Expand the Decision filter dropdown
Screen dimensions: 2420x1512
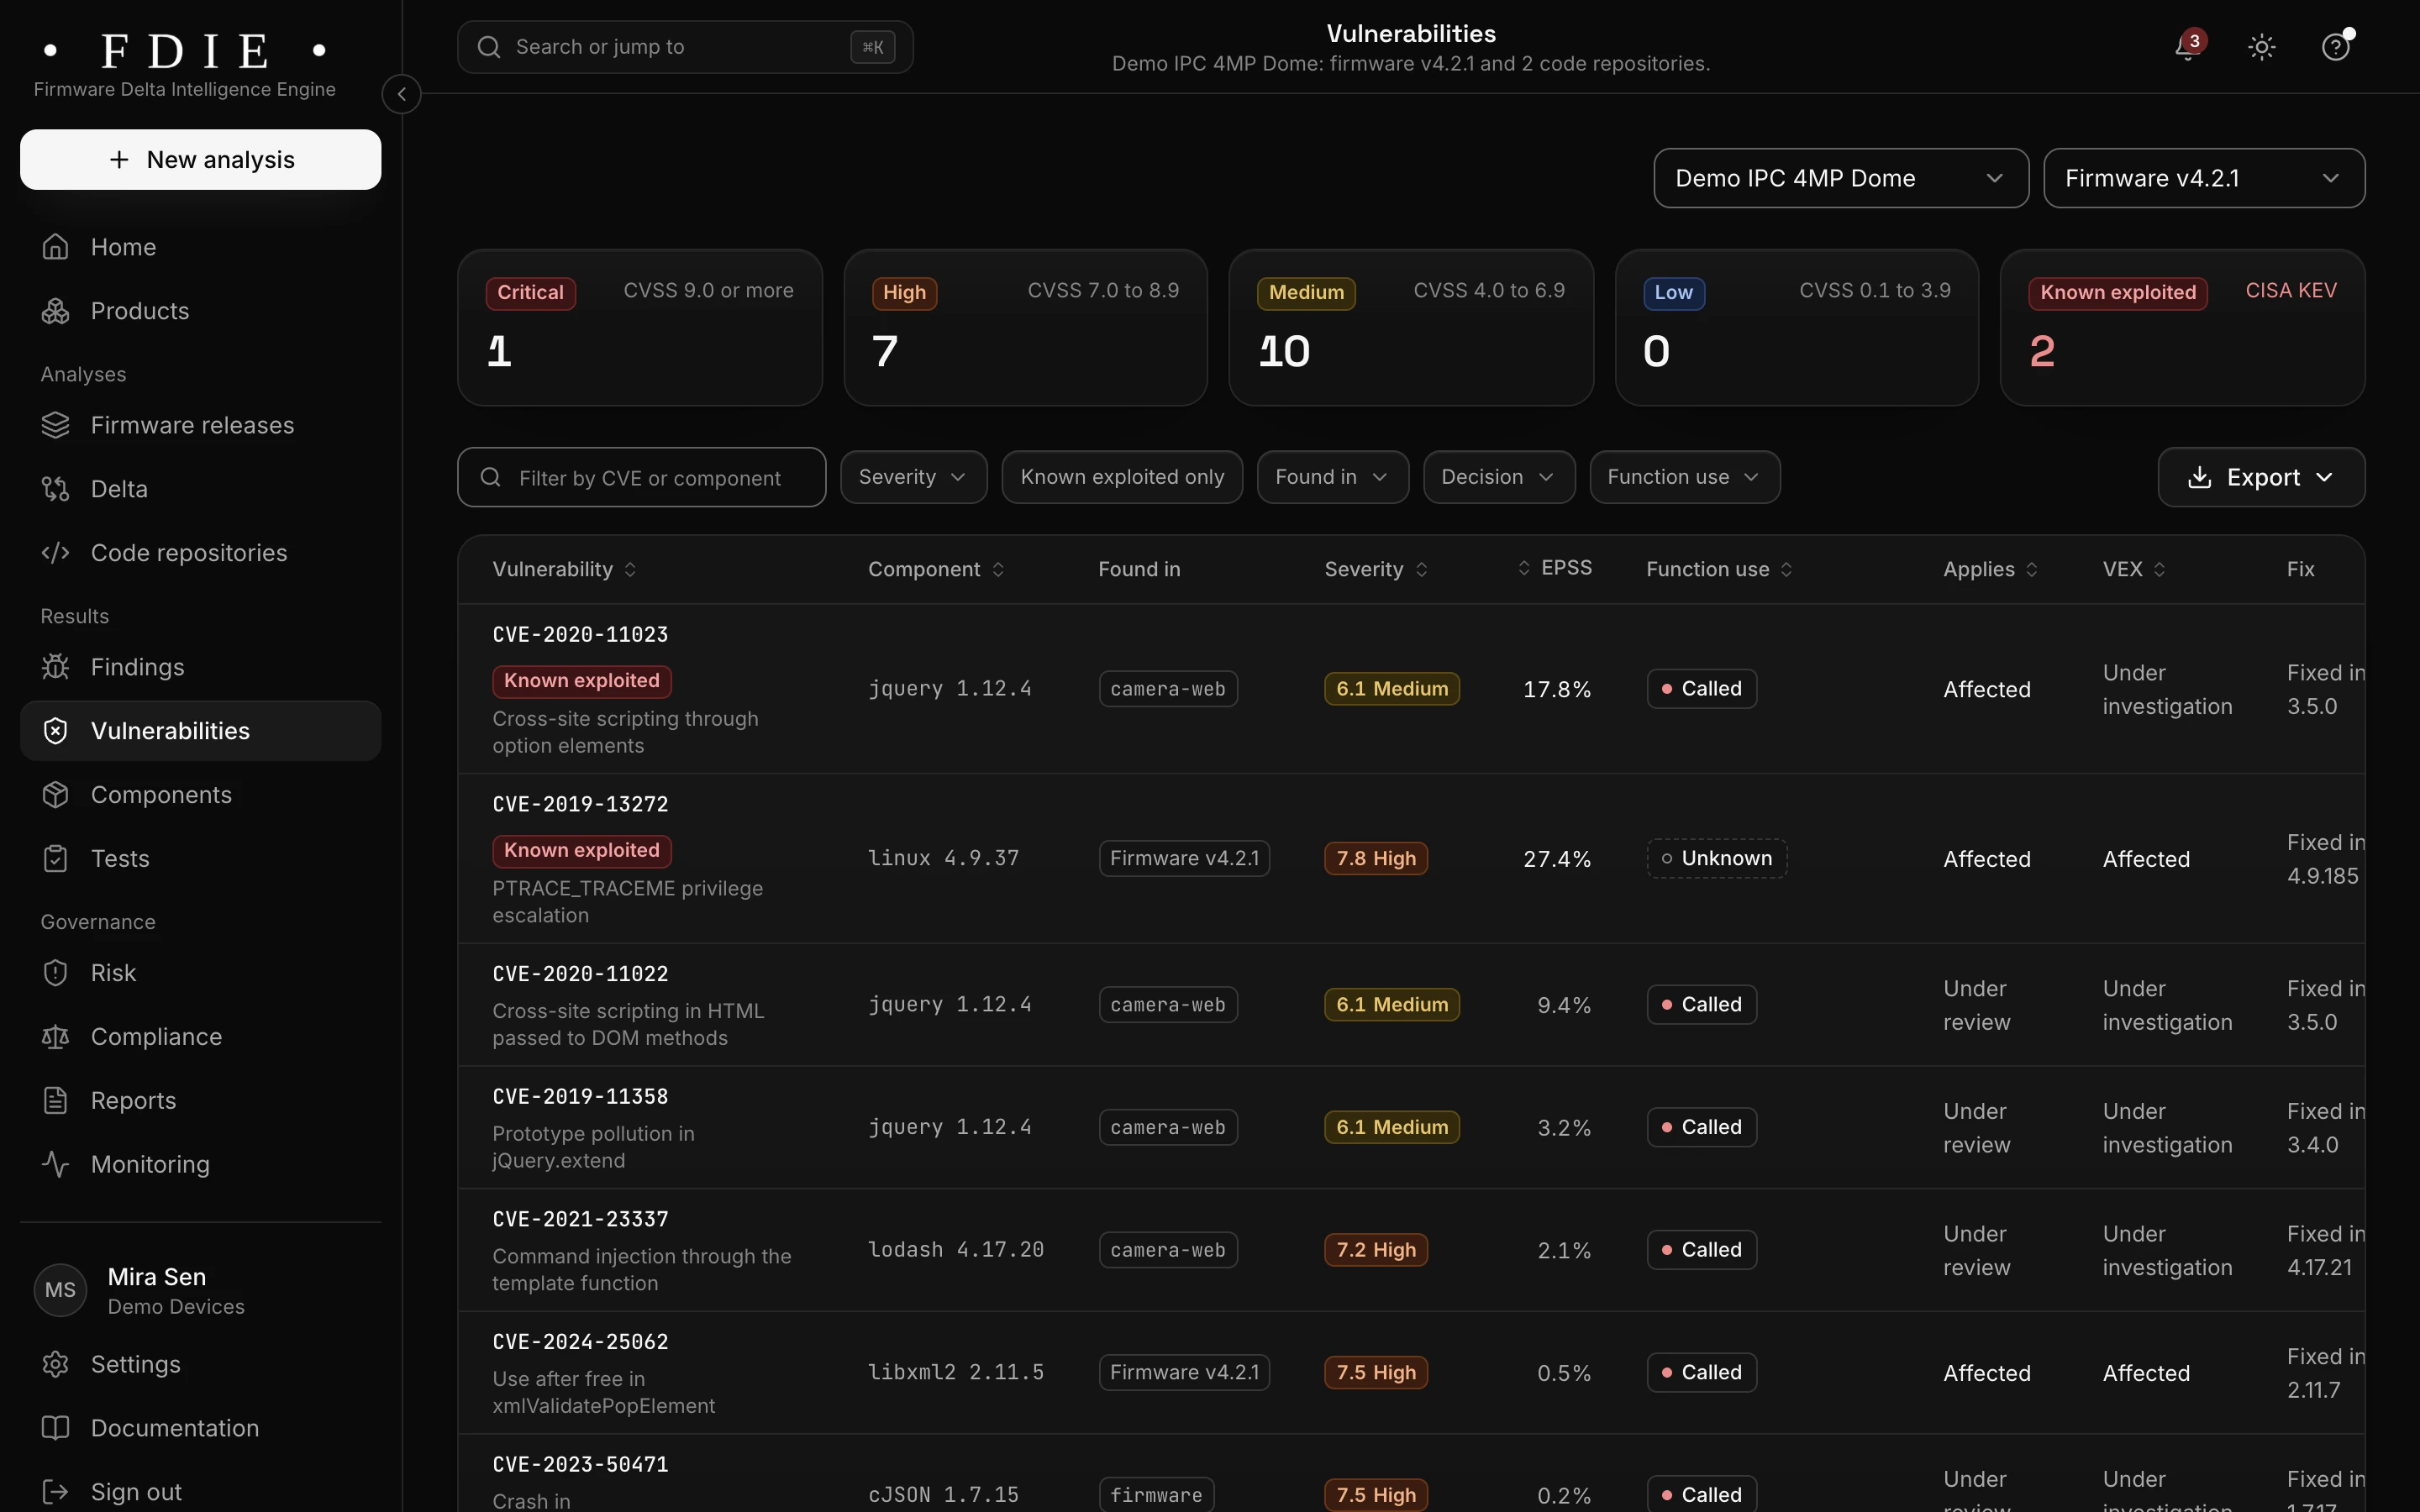(1499, 477)
